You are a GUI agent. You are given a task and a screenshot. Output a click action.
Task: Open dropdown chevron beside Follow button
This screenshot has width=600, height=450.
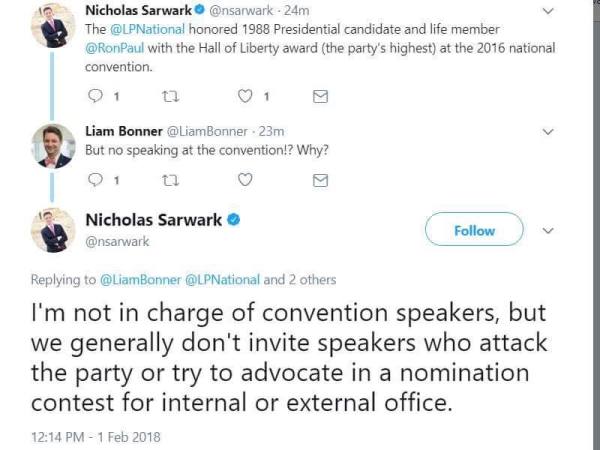[x=548, y=231]
